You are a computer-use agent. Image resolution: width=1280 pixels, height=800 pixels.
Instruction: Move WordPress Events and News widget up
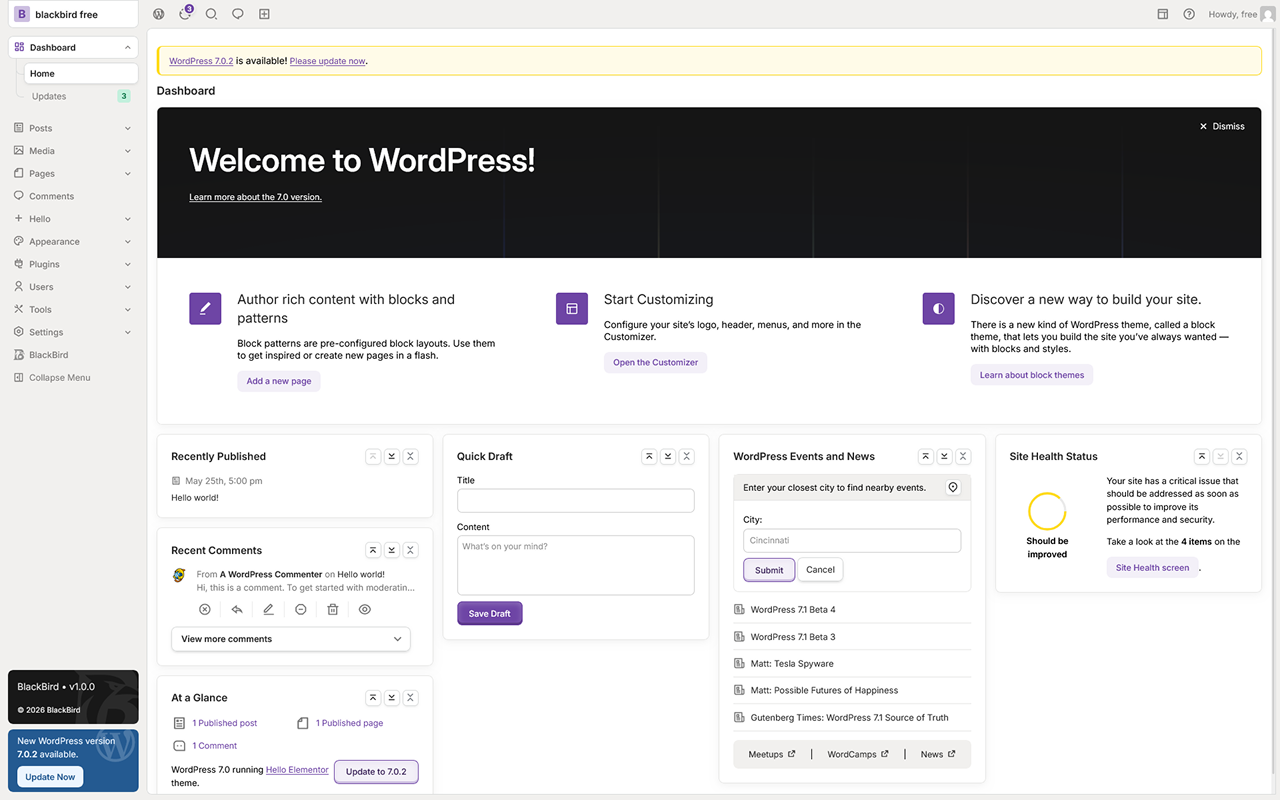click(x=925, y=456)
